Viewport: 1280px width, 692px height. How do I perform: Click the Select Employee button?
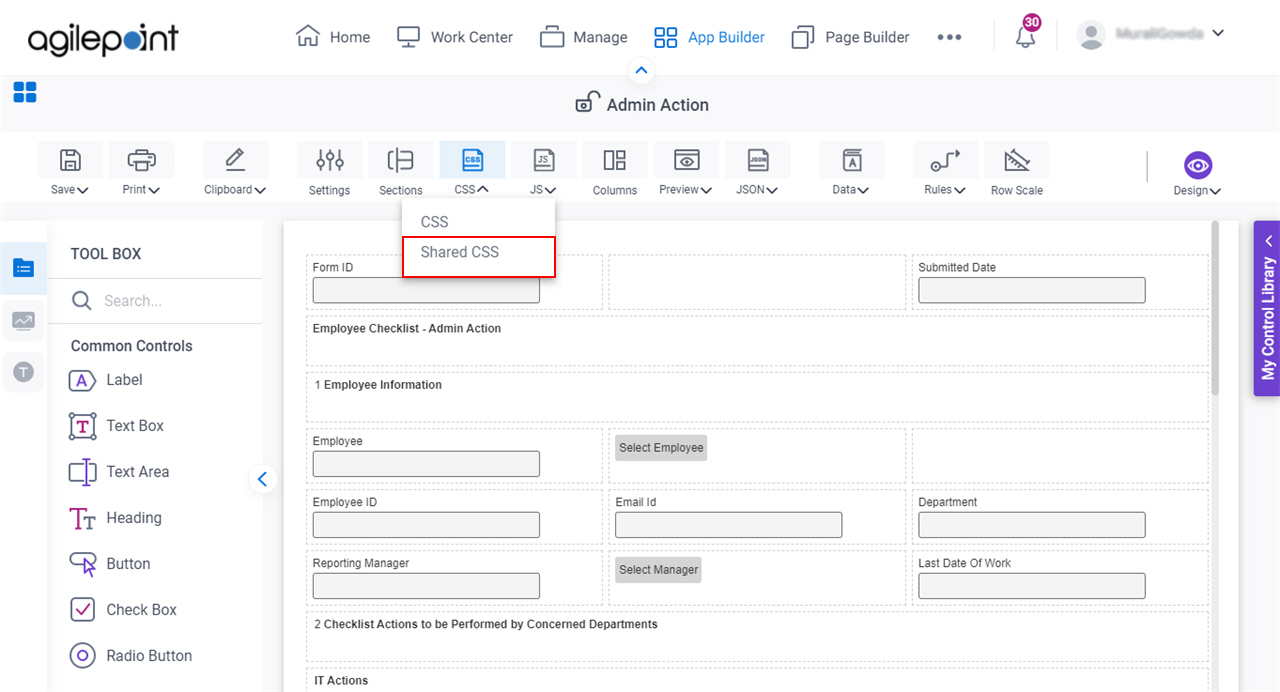[661, 448]
